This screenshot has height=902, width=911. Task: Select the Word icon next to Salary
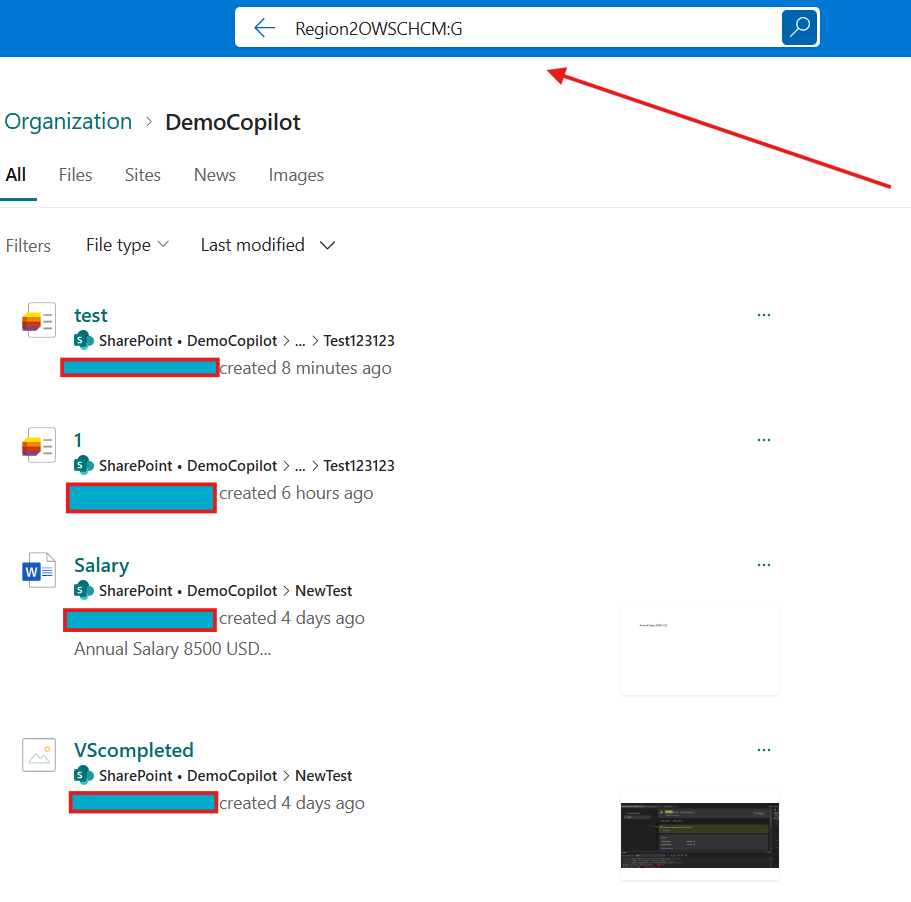pos(38,570)
